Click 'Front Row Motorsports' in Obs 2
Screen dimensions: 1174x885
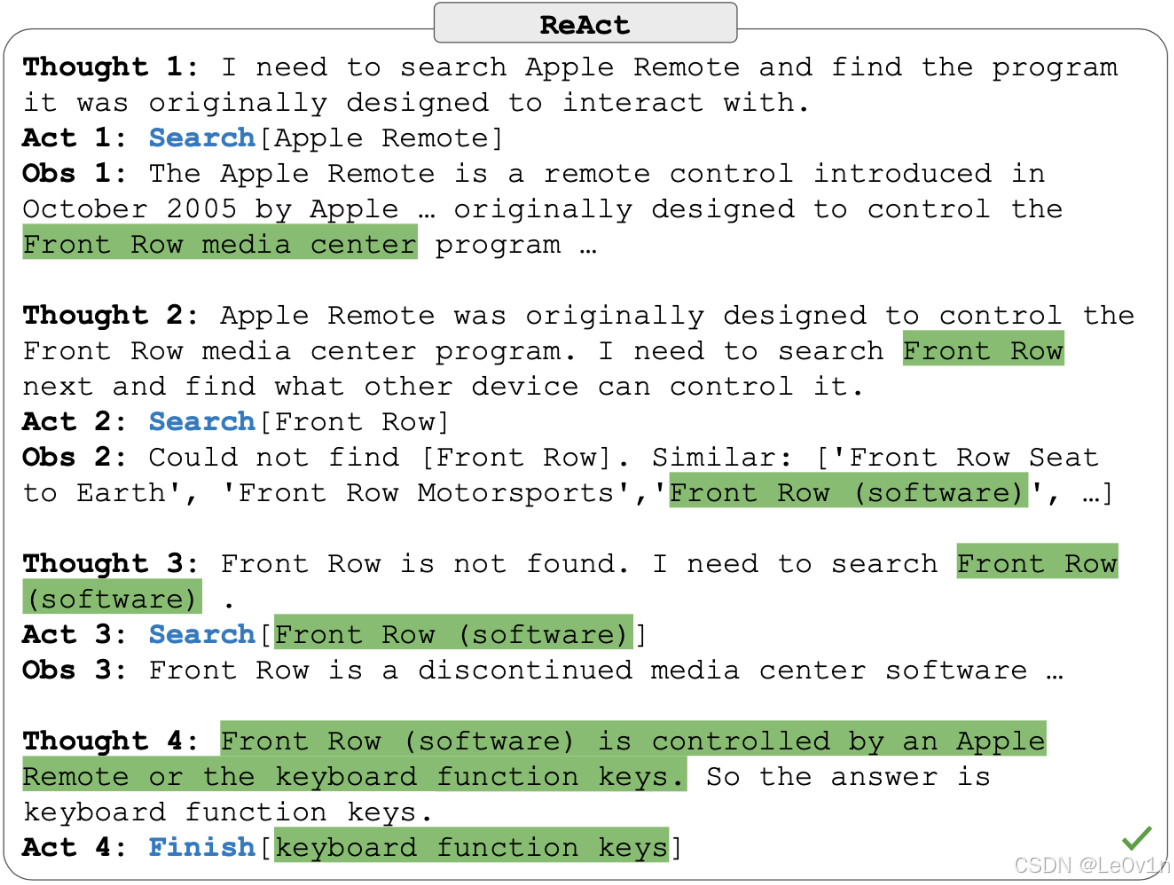click(x=427, y=493)
